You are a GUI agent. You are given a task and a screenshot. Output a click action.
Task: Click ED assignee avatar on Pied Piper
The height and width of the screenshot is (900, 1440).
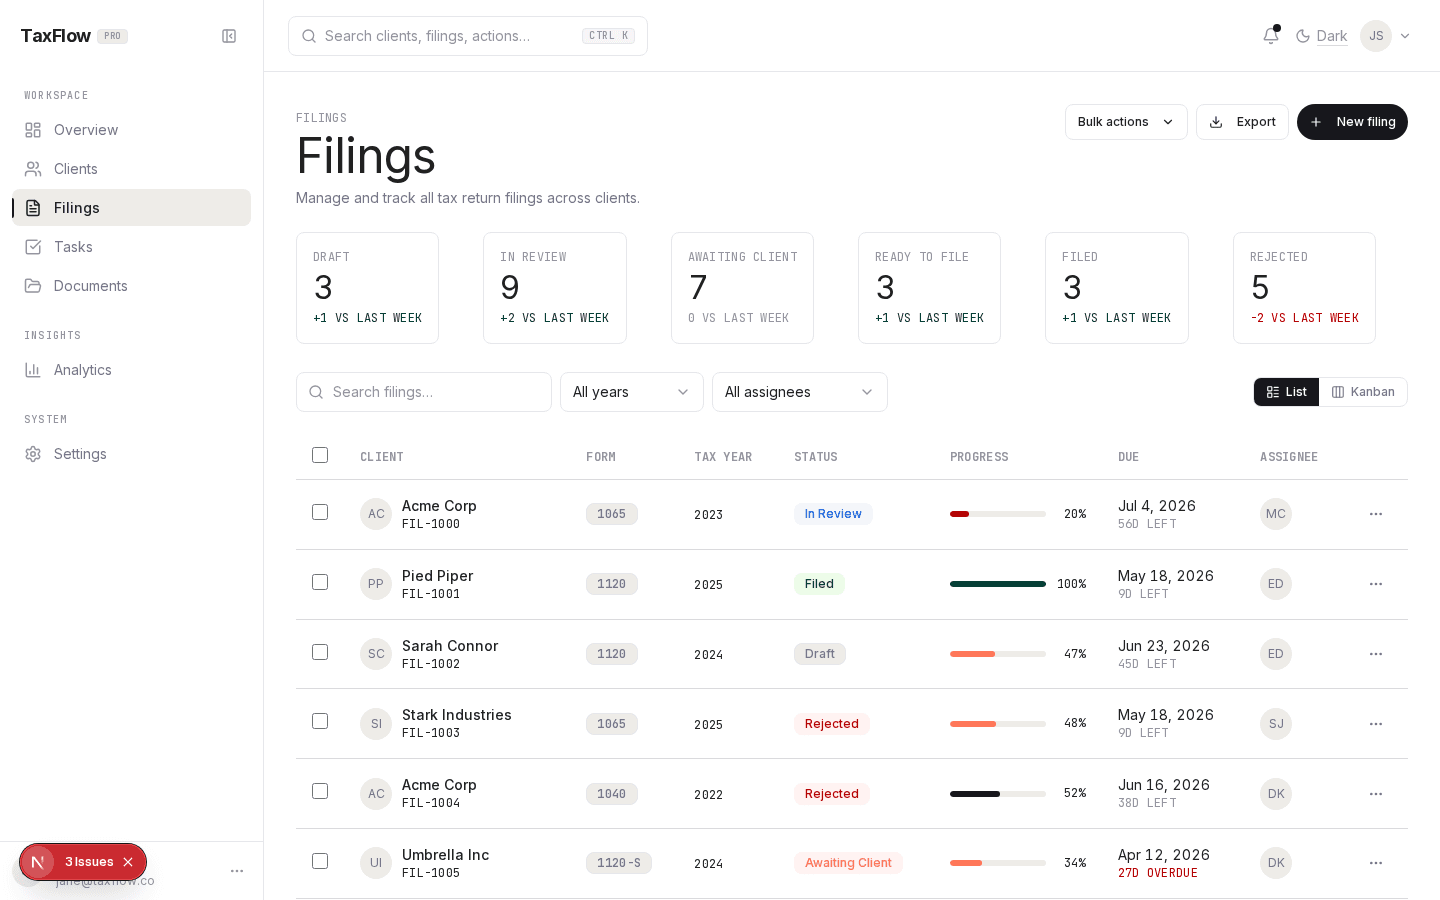1276,584
